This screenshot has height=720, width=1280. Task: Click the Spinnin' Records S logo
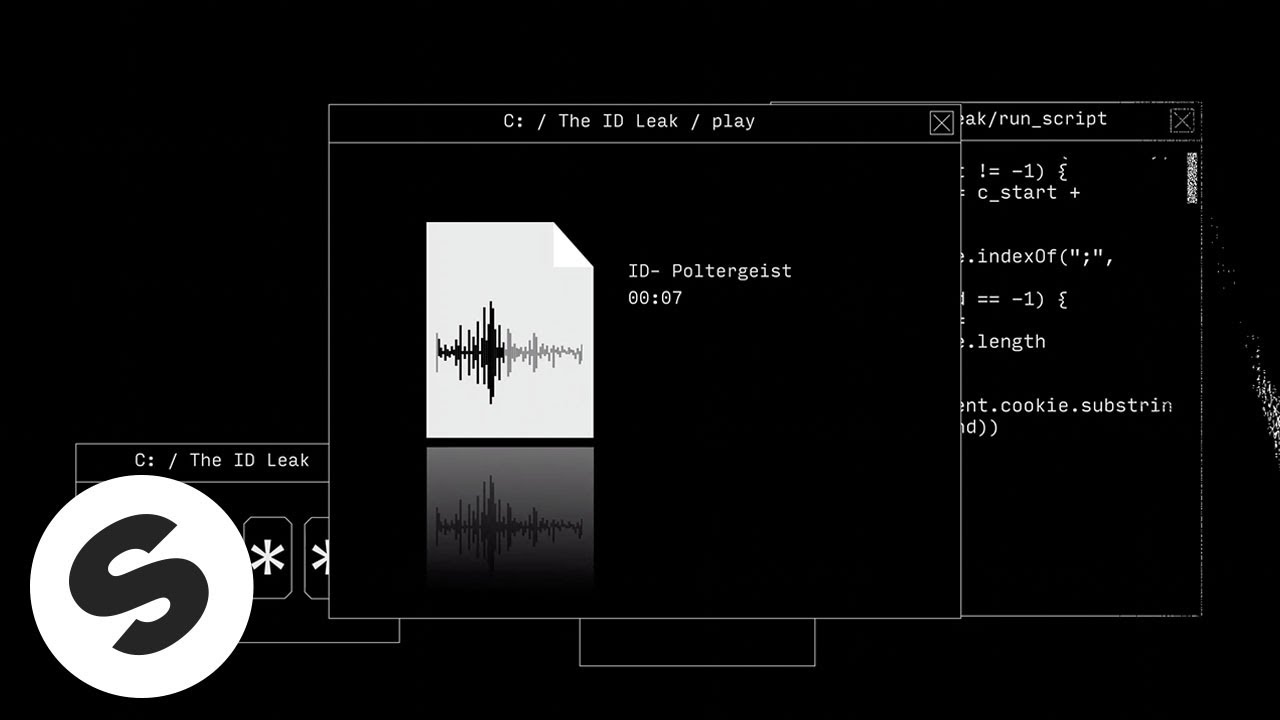141,586
